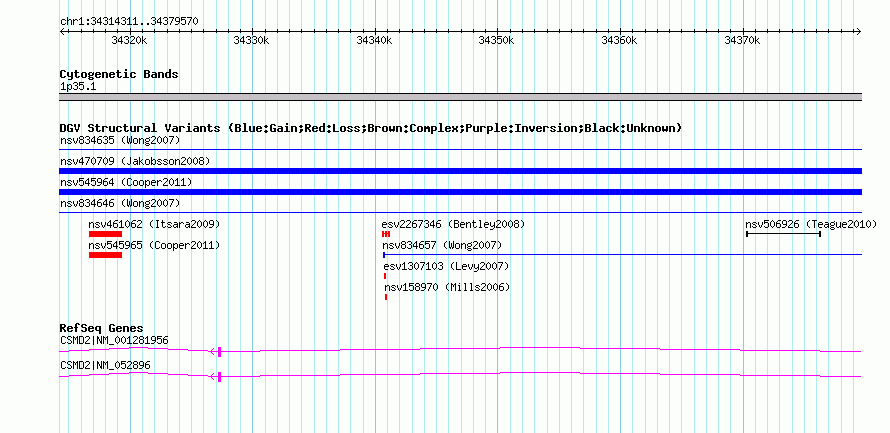Screen dimensions: 890x433
Task: Select the nsv545964 (Cooper2011) variant label
Action: pos(126,182)
